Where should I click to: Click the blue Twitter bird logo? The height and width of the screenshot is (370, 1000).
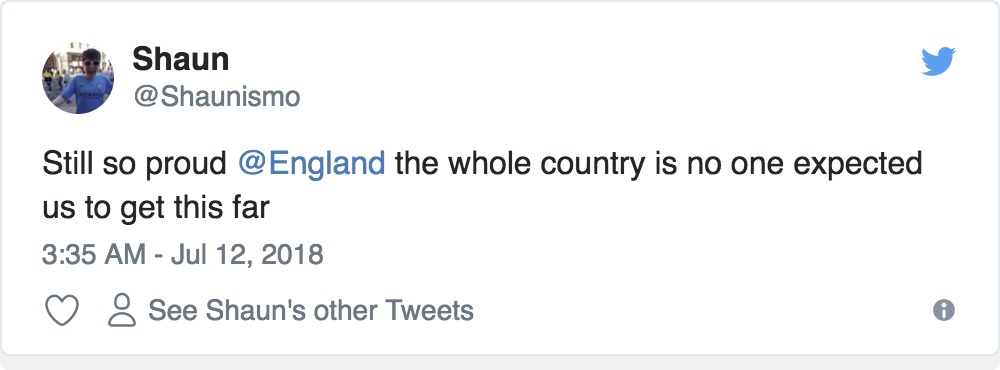click(x=938, y=61)
